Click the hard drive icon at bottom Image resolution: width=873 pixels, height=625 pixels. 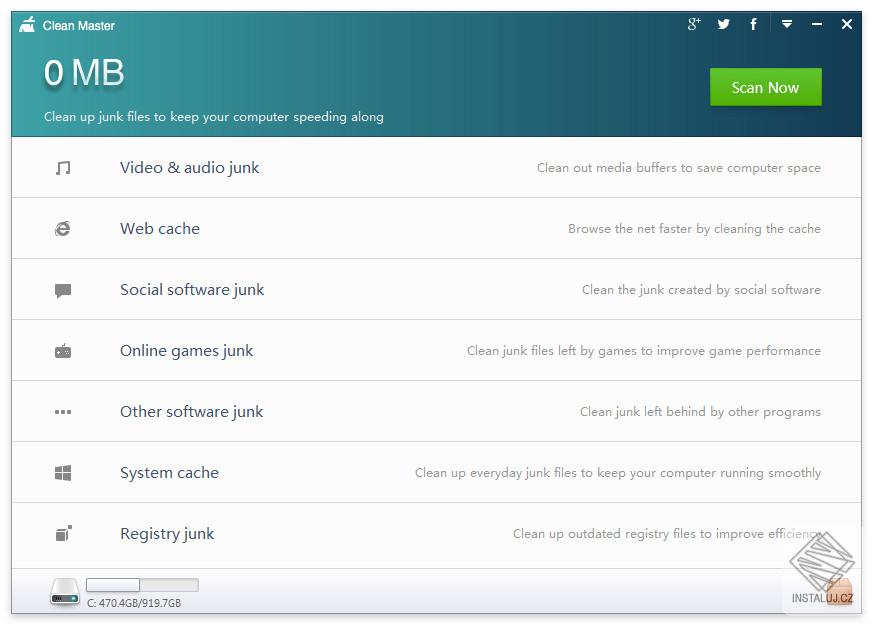pyautogui.click(x=65, y=593)
